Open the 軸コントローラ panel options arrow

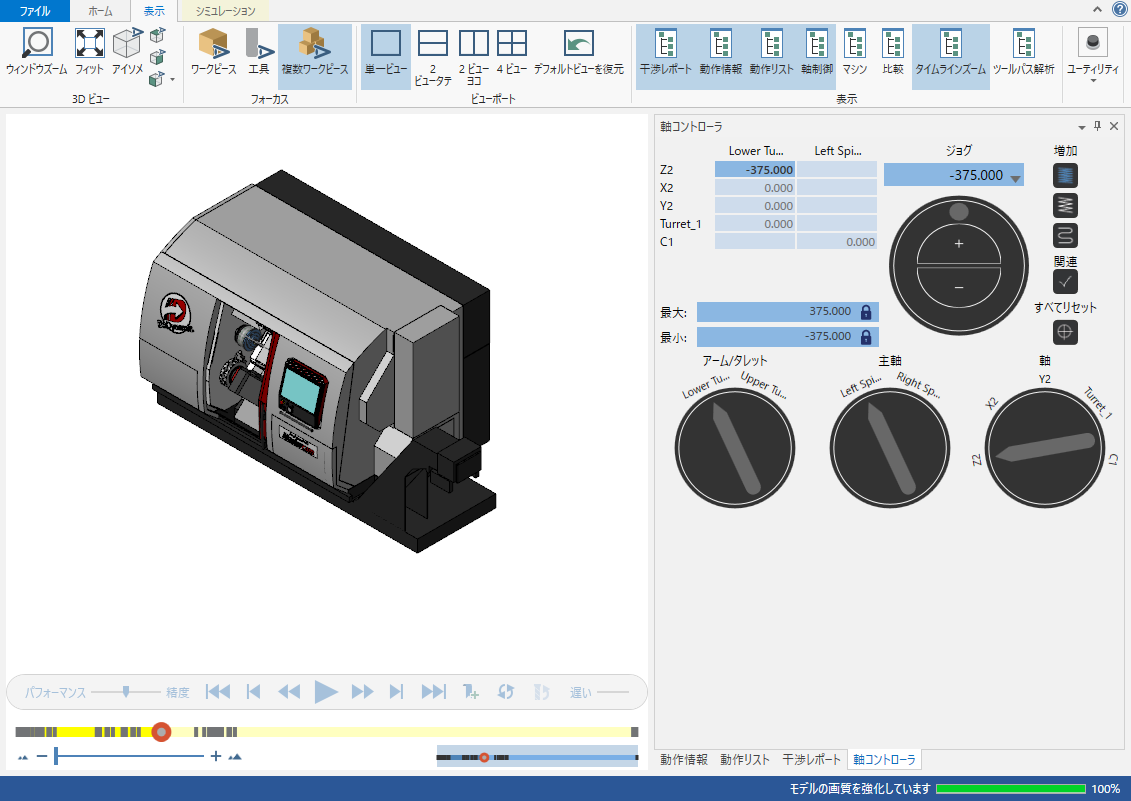pos(1081,127)
